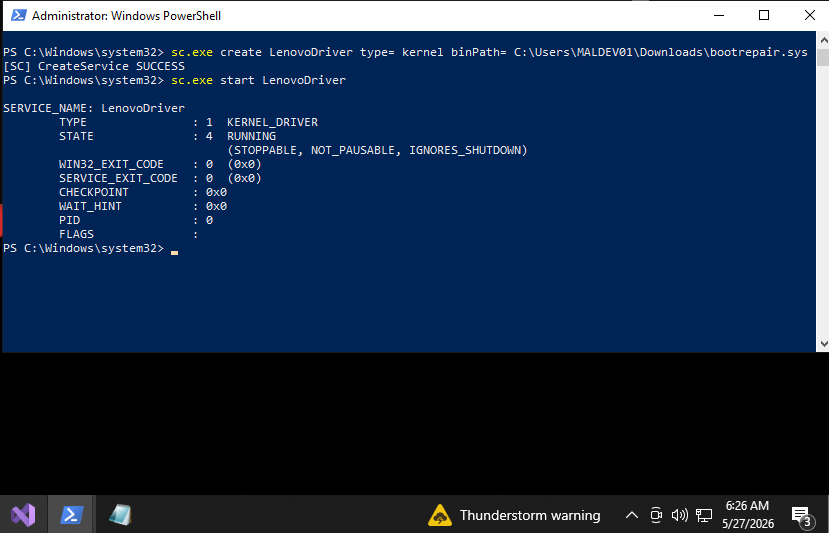Click the 'Administrator: Windows PowerShell' title text
This screenshot has height=533, width=829.
click(x=126, y=16)
